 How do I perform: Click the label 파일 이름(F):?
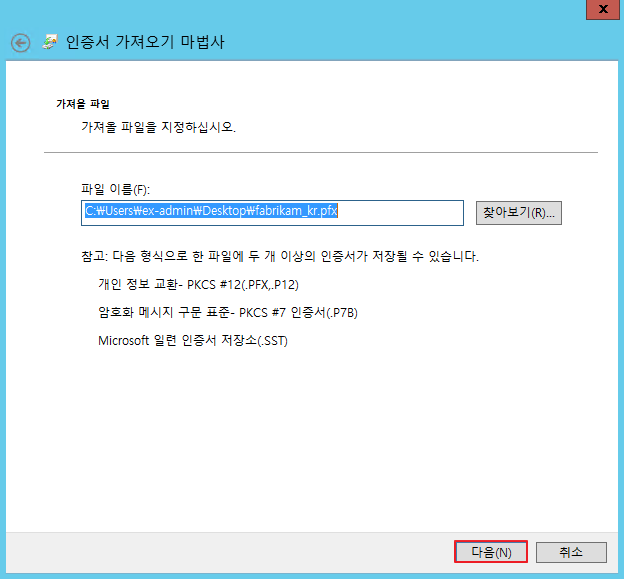point(115,189)
